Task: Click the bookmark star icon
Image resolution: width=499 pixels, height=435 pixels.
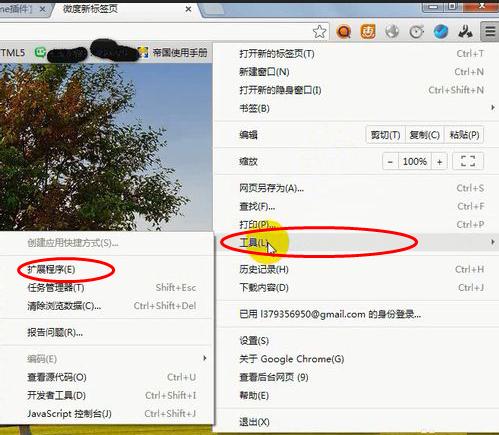Action: tap(319, 32)
